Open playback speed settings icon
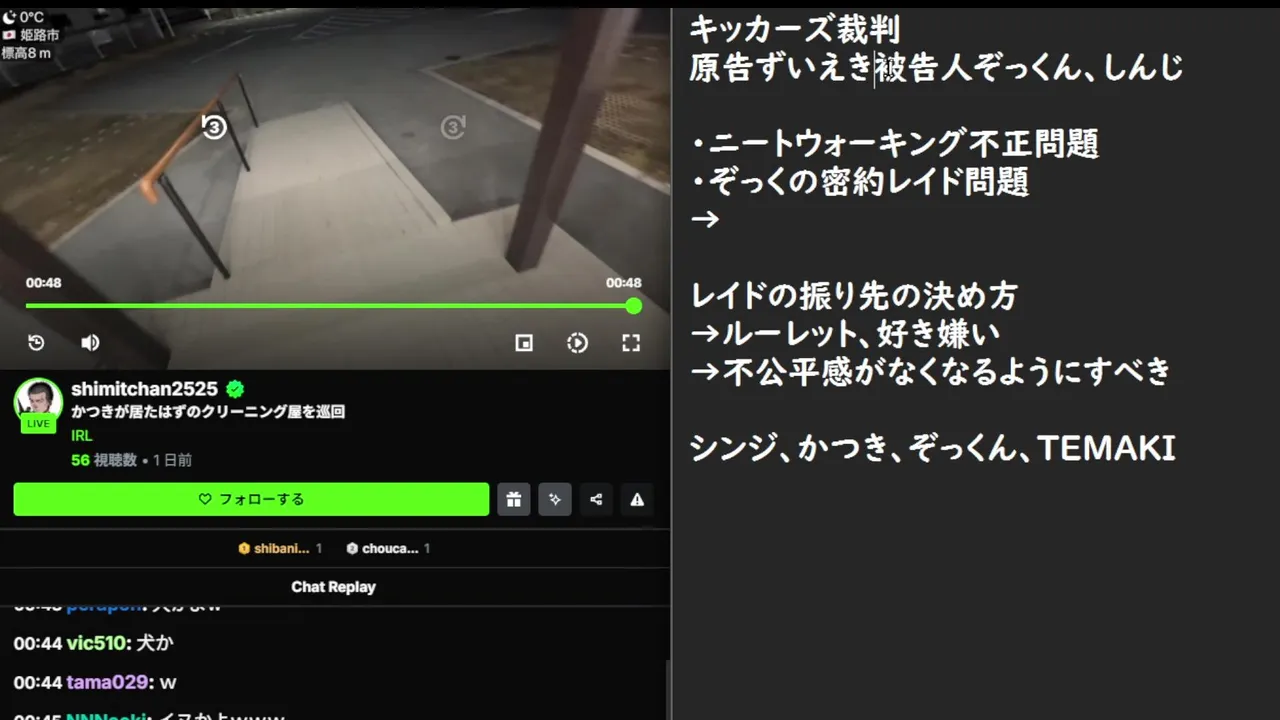Screen dimensions: 1280x720 pyautogui.click(x=577, y=343)
